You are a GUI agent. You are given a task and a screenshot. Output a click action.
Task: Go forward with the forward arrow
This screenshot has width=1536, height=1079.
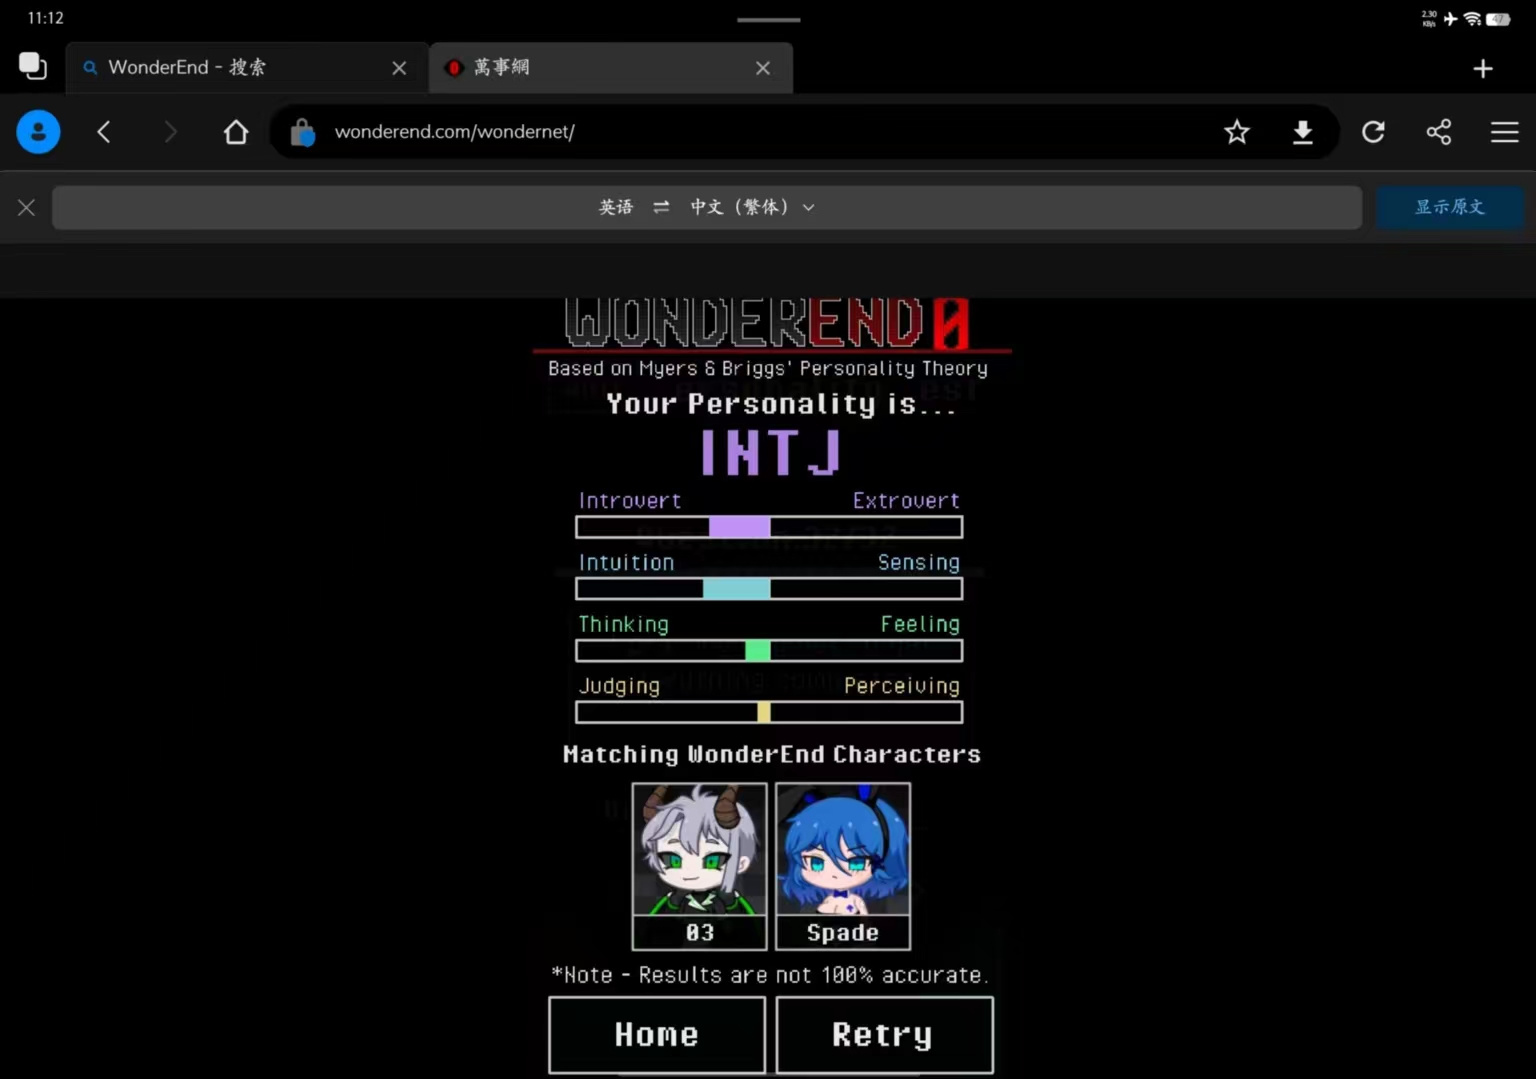(x=170, y=132)
